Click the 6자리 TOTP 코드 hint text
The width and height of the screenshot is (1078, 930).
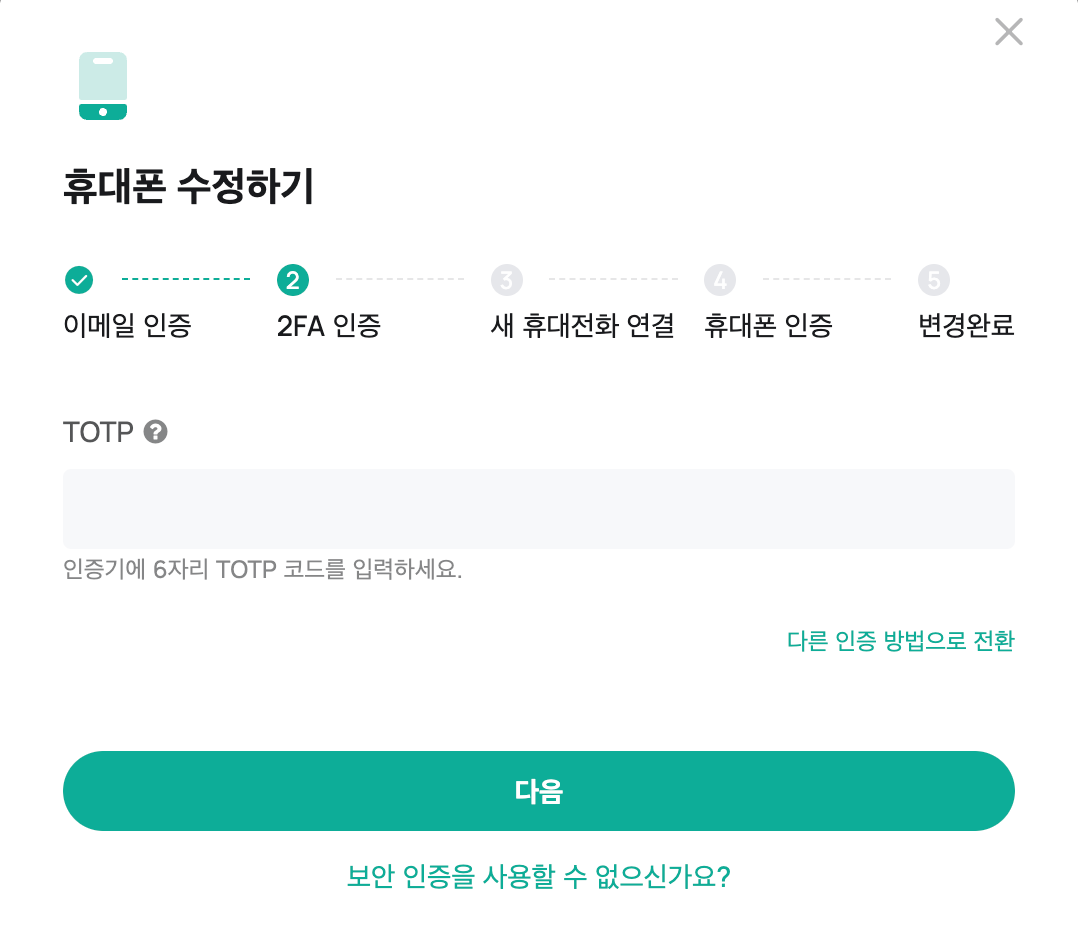click(x=262, y=570)
